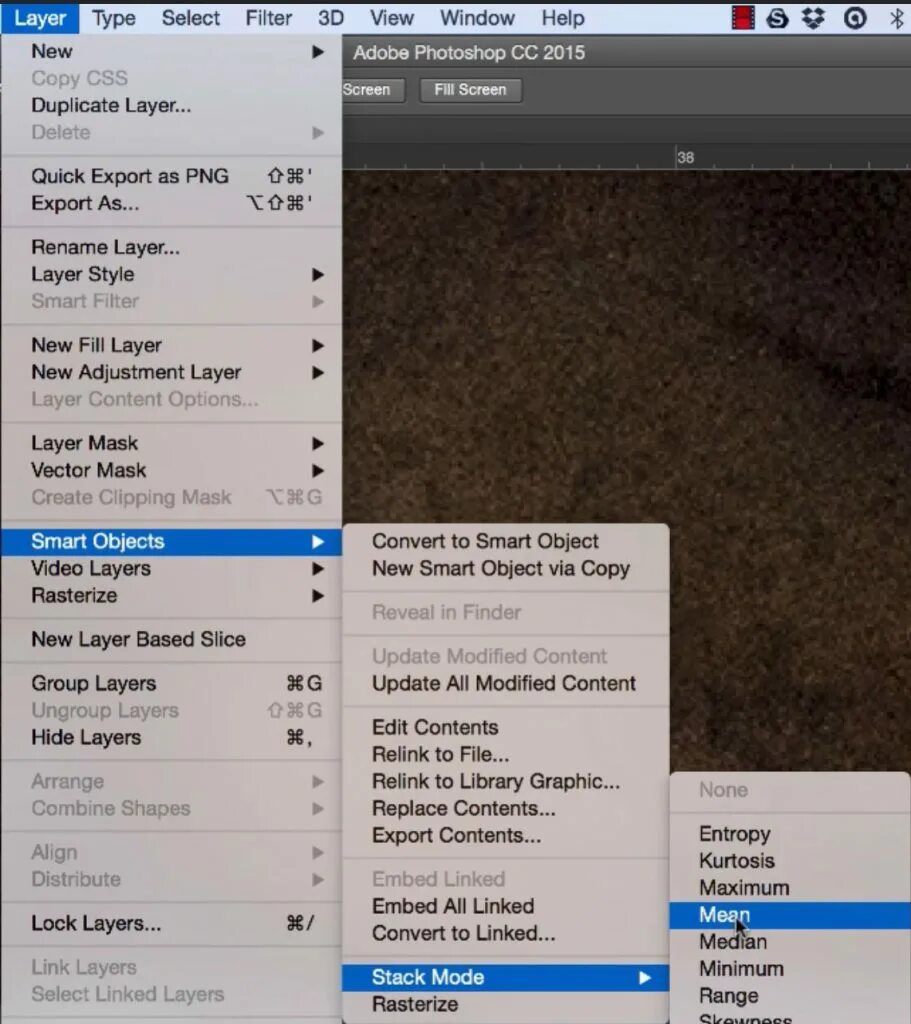Choose Rename Layer...
Screen dimensions: 911x1024
pyautogui.click(x=171, y=247)
